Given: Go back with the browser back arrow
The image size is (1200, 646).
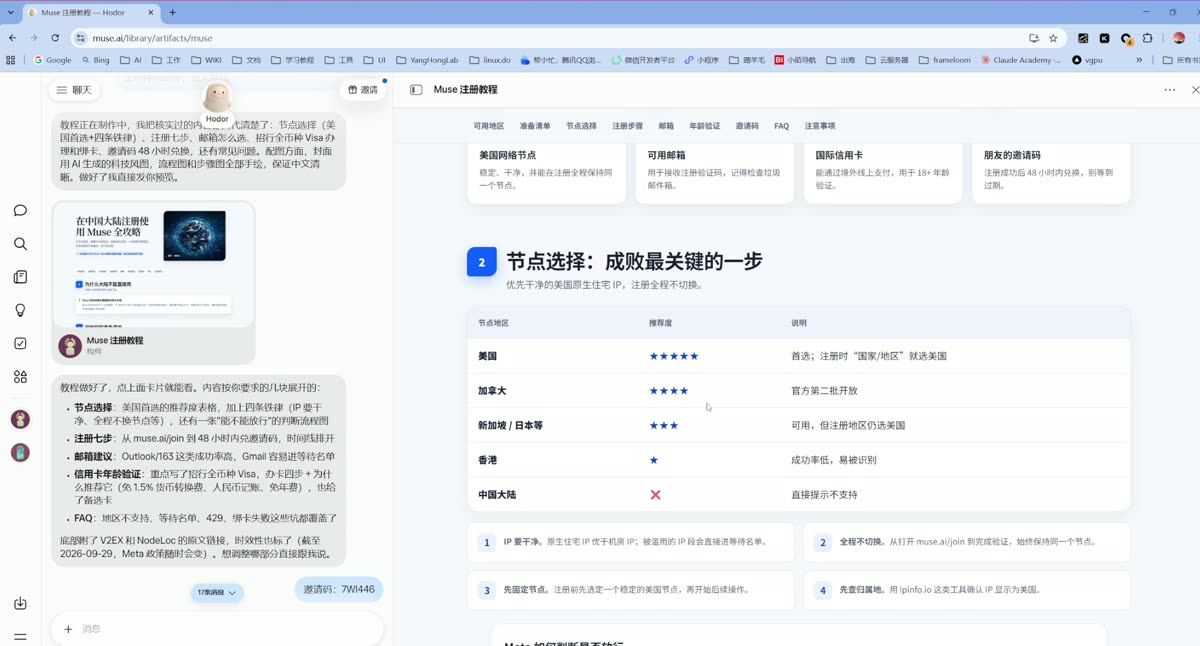Looking at the screenshot, I should [12, 38].
